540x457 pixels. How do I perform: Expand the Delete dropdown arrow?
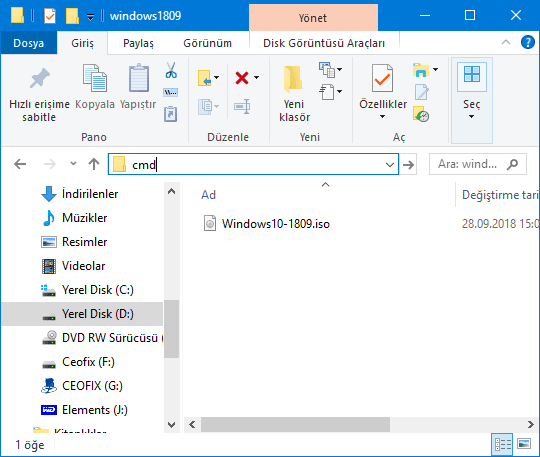tap(257, 77)
